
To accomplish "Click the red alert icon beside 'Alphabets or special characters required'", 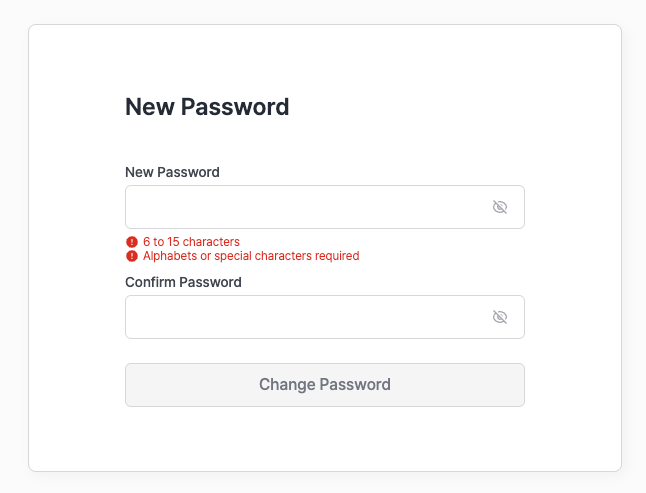I will (132, 256).
